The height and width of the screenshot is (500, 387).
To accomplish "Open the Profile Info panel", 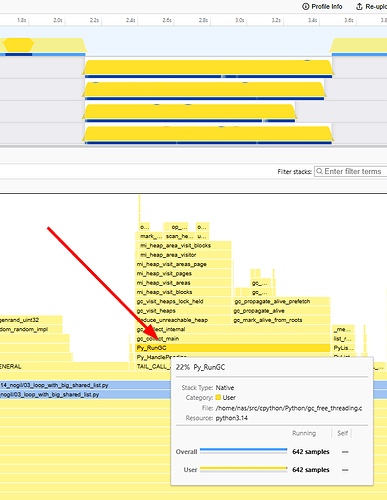I will 322,6.
